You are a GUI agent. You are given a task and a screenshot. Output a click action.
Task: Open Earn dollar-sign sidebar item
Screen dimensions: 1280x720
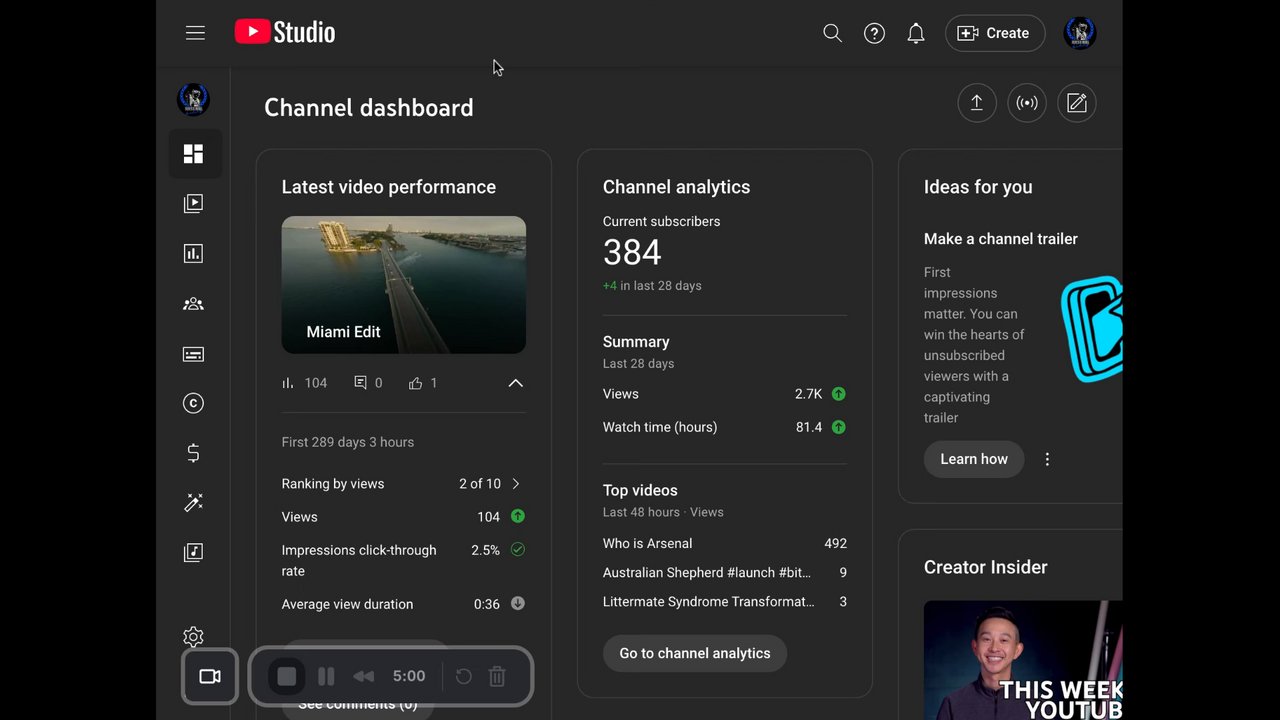194,453
